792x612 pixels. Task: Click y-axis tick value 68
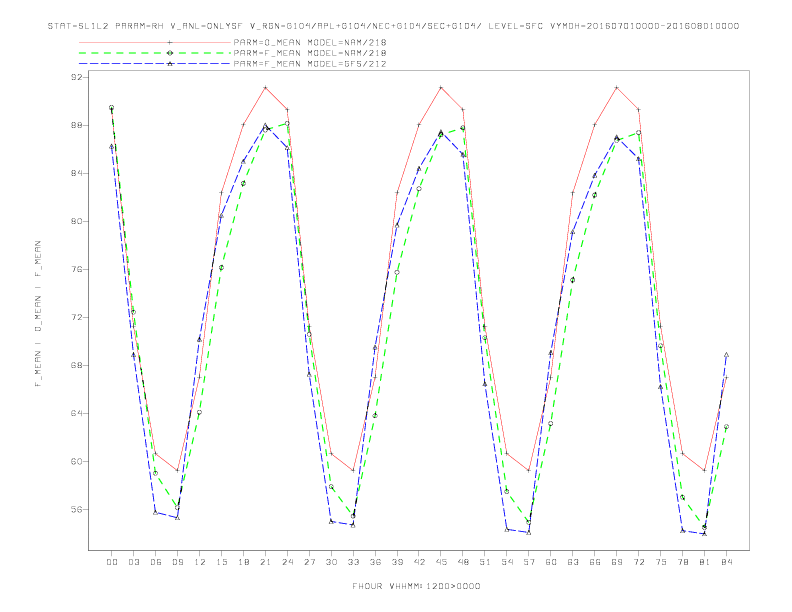[79, 365]
